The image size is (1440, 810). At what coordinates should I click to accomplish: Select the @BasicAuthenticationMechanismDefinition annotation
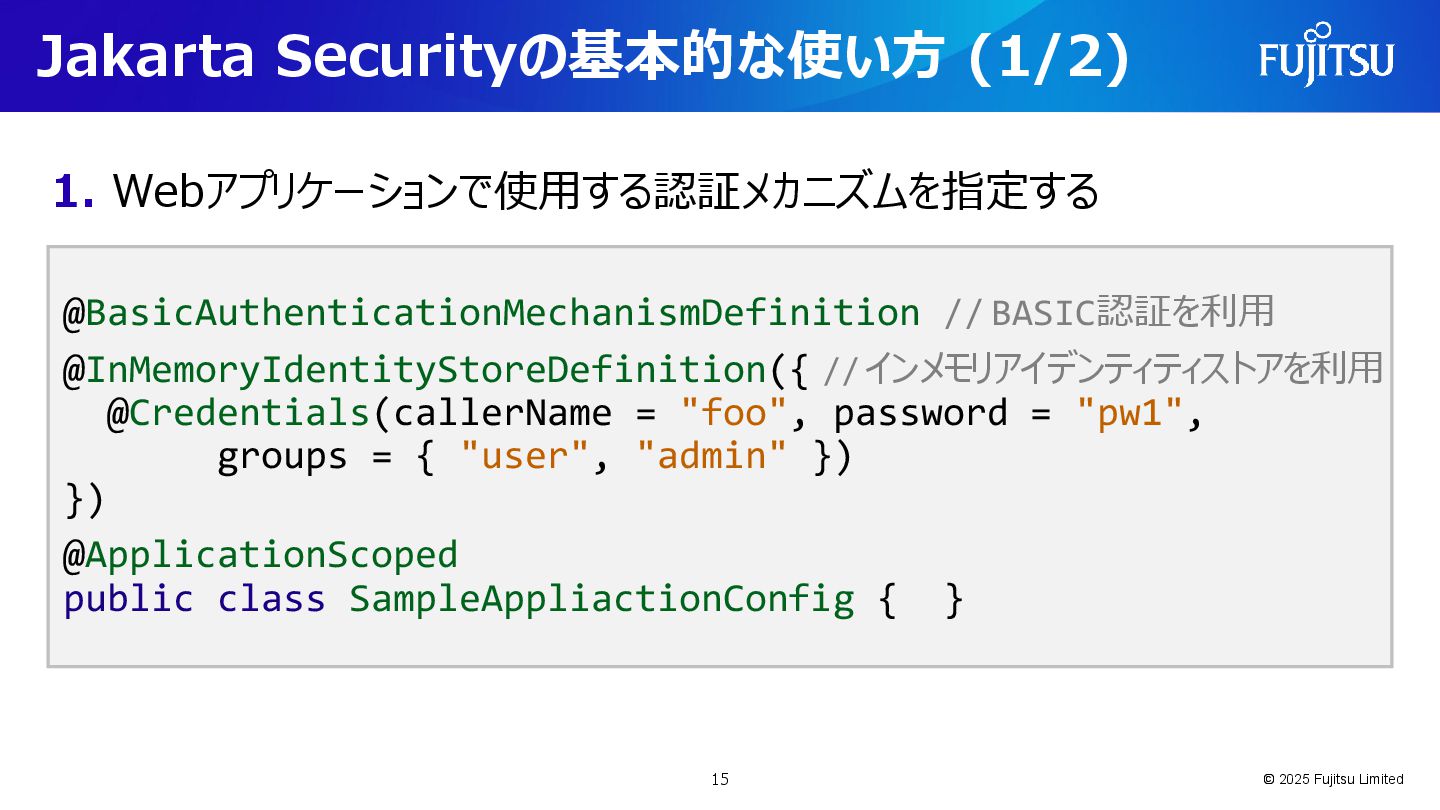(x=491, y=313)
